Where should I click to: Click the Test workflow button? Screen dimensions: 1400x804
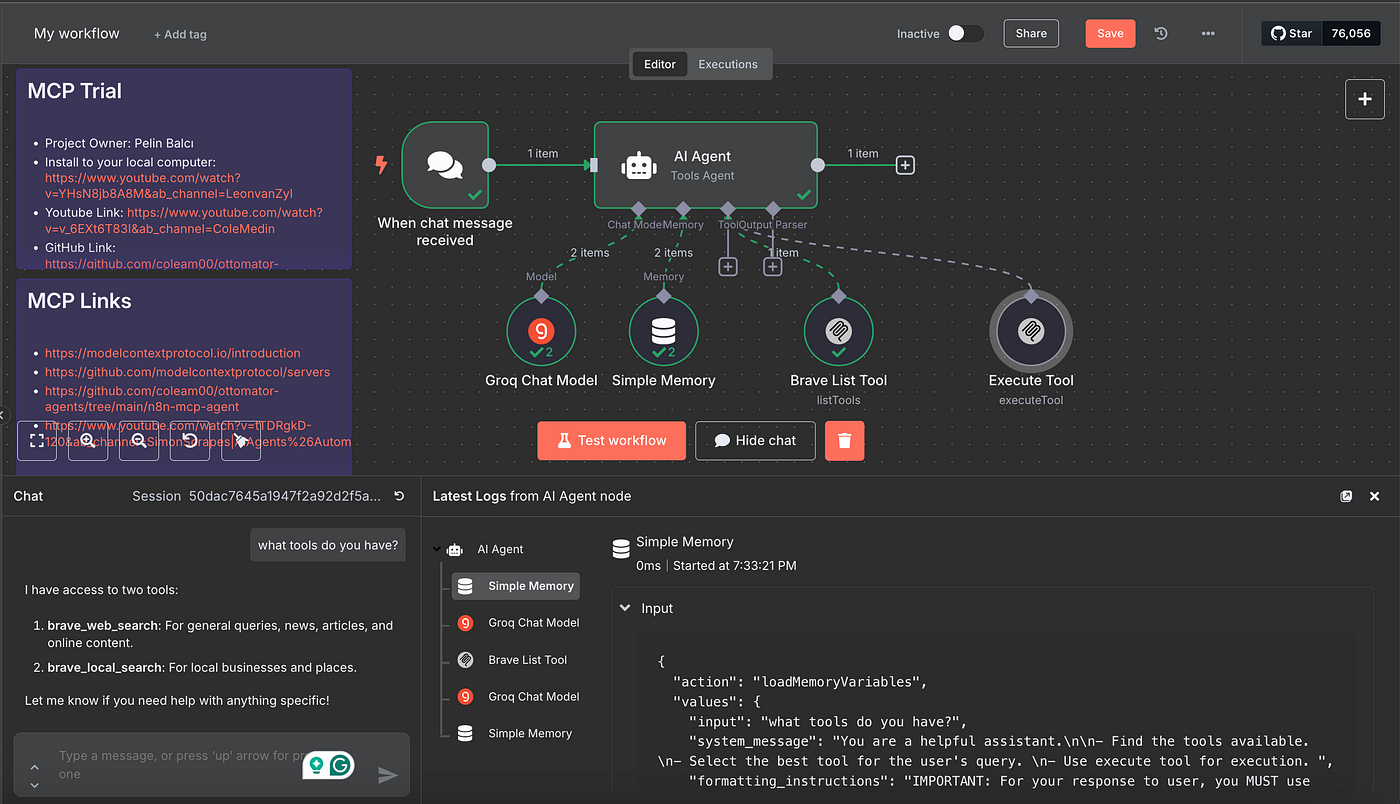pyautogui.click(x=611, y=441)
